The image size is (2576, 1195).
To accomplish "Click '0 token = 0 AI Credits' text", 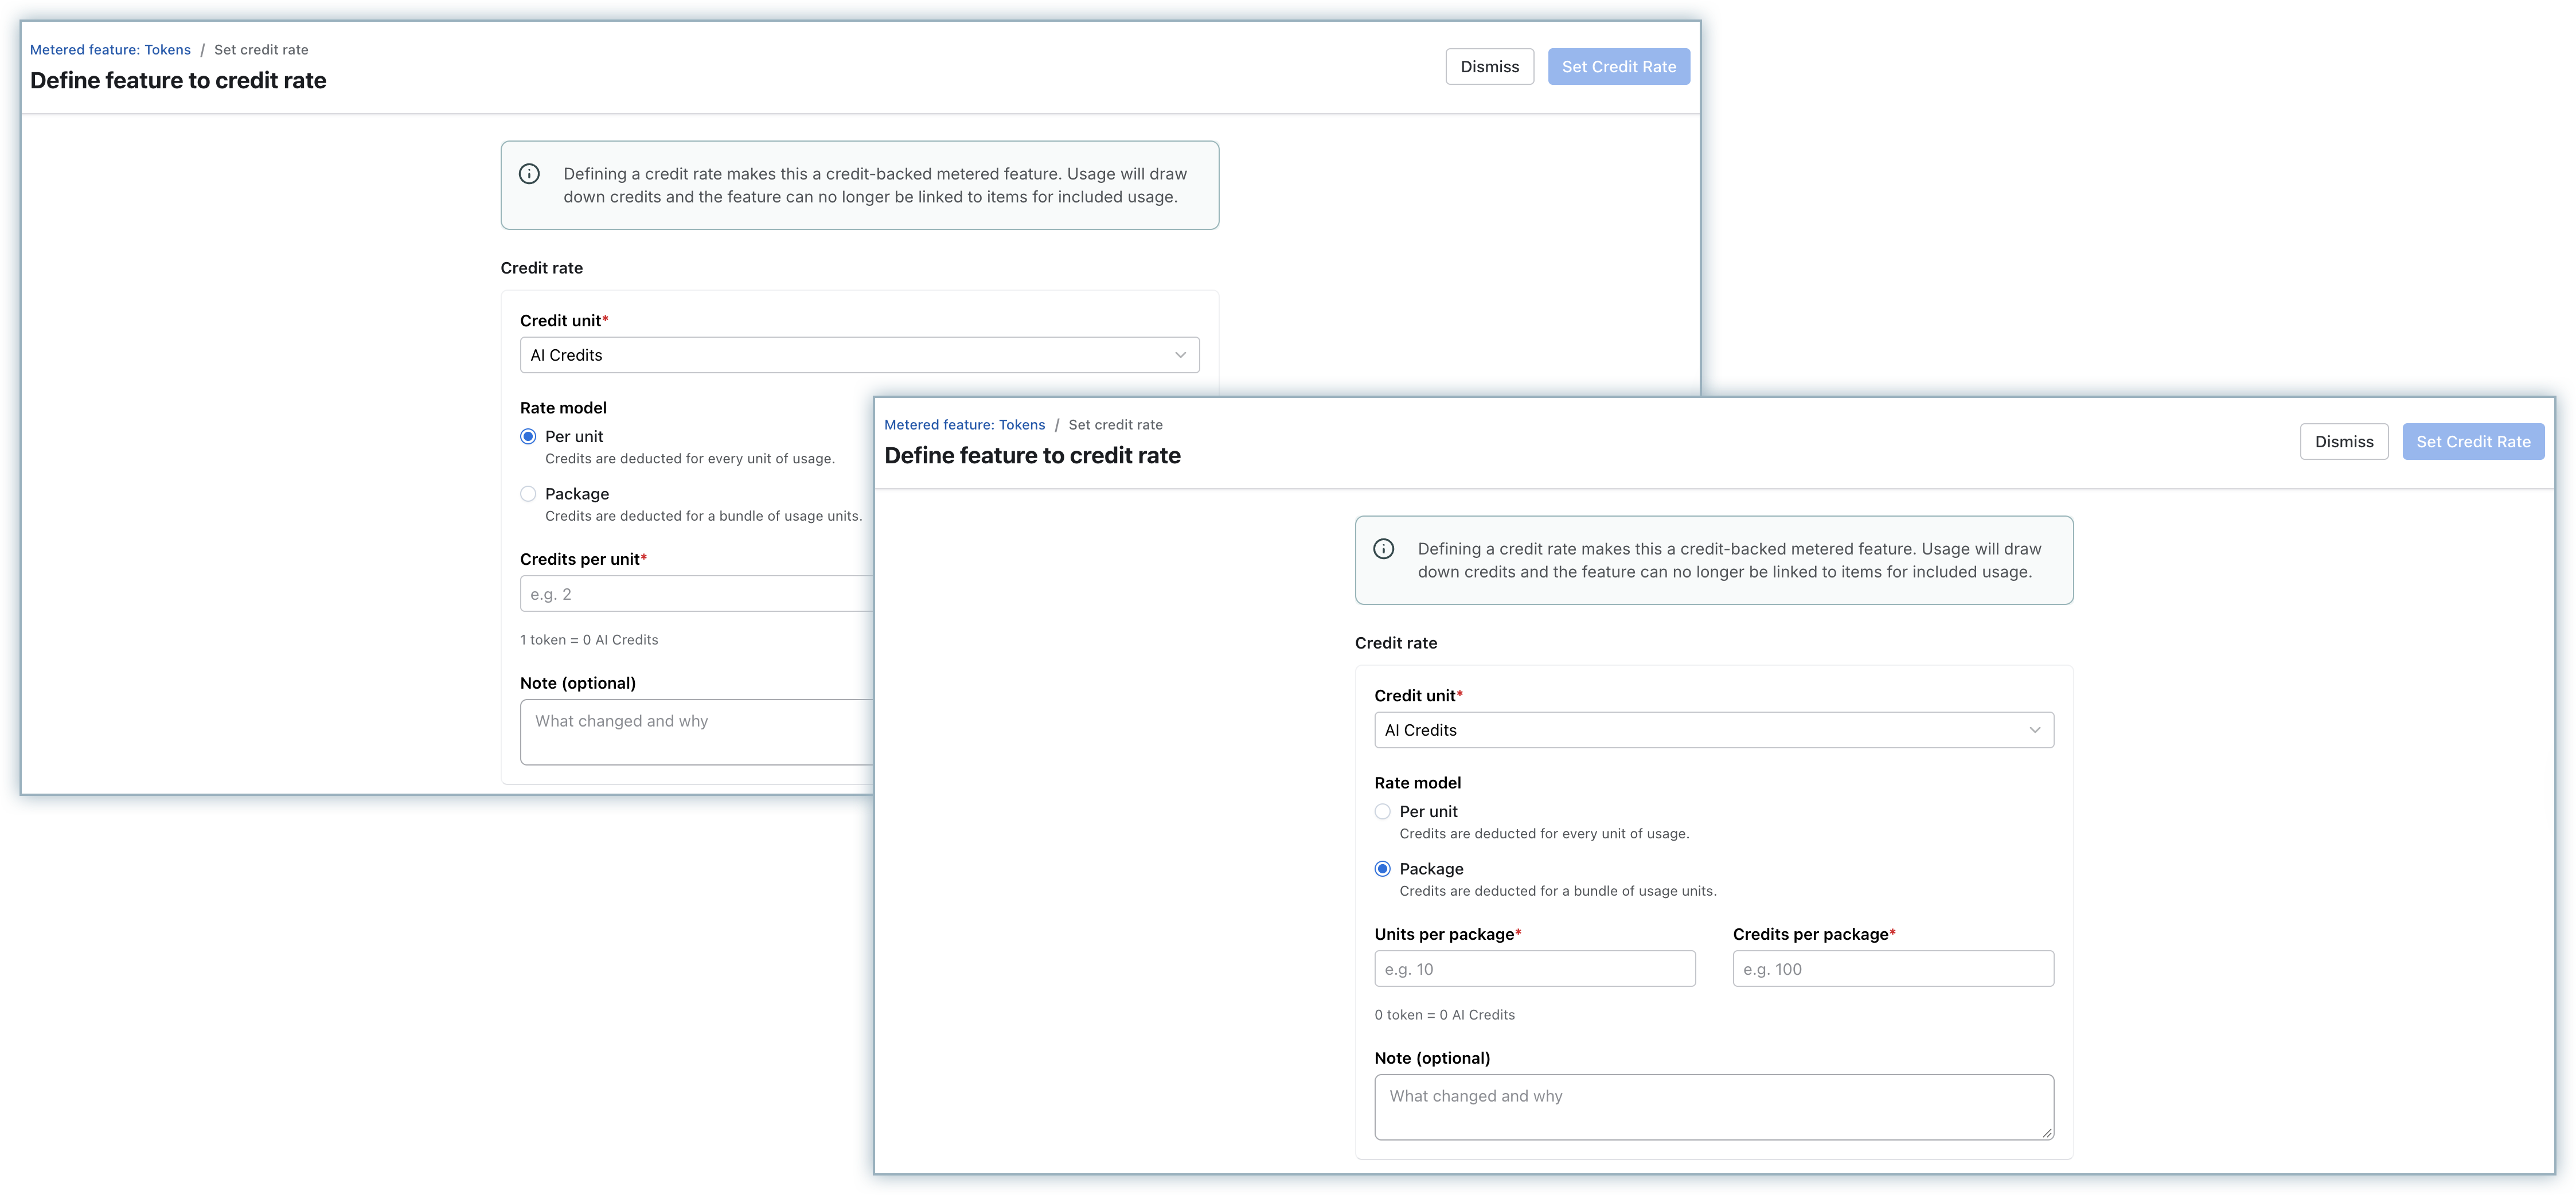I will 1444,1015.
